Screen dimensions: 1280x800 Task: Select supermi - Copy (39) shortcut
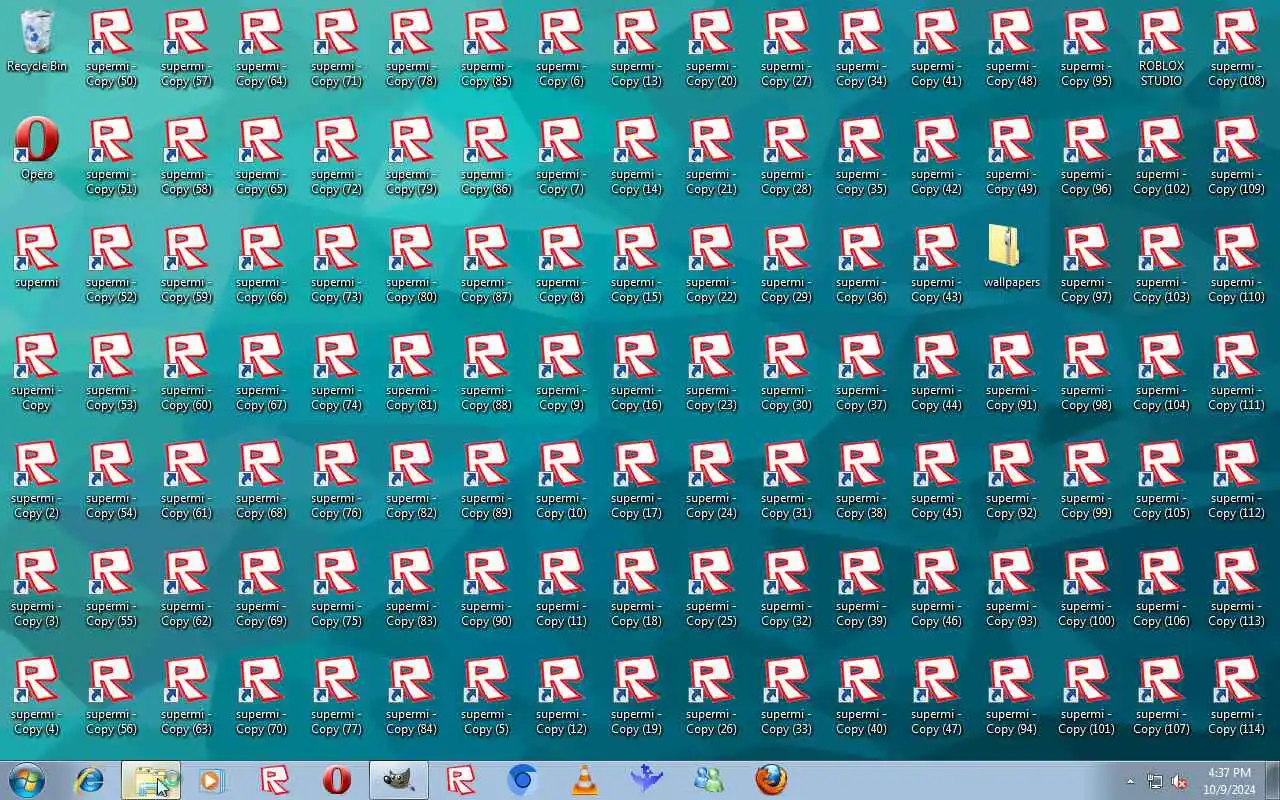click(862, 588)
